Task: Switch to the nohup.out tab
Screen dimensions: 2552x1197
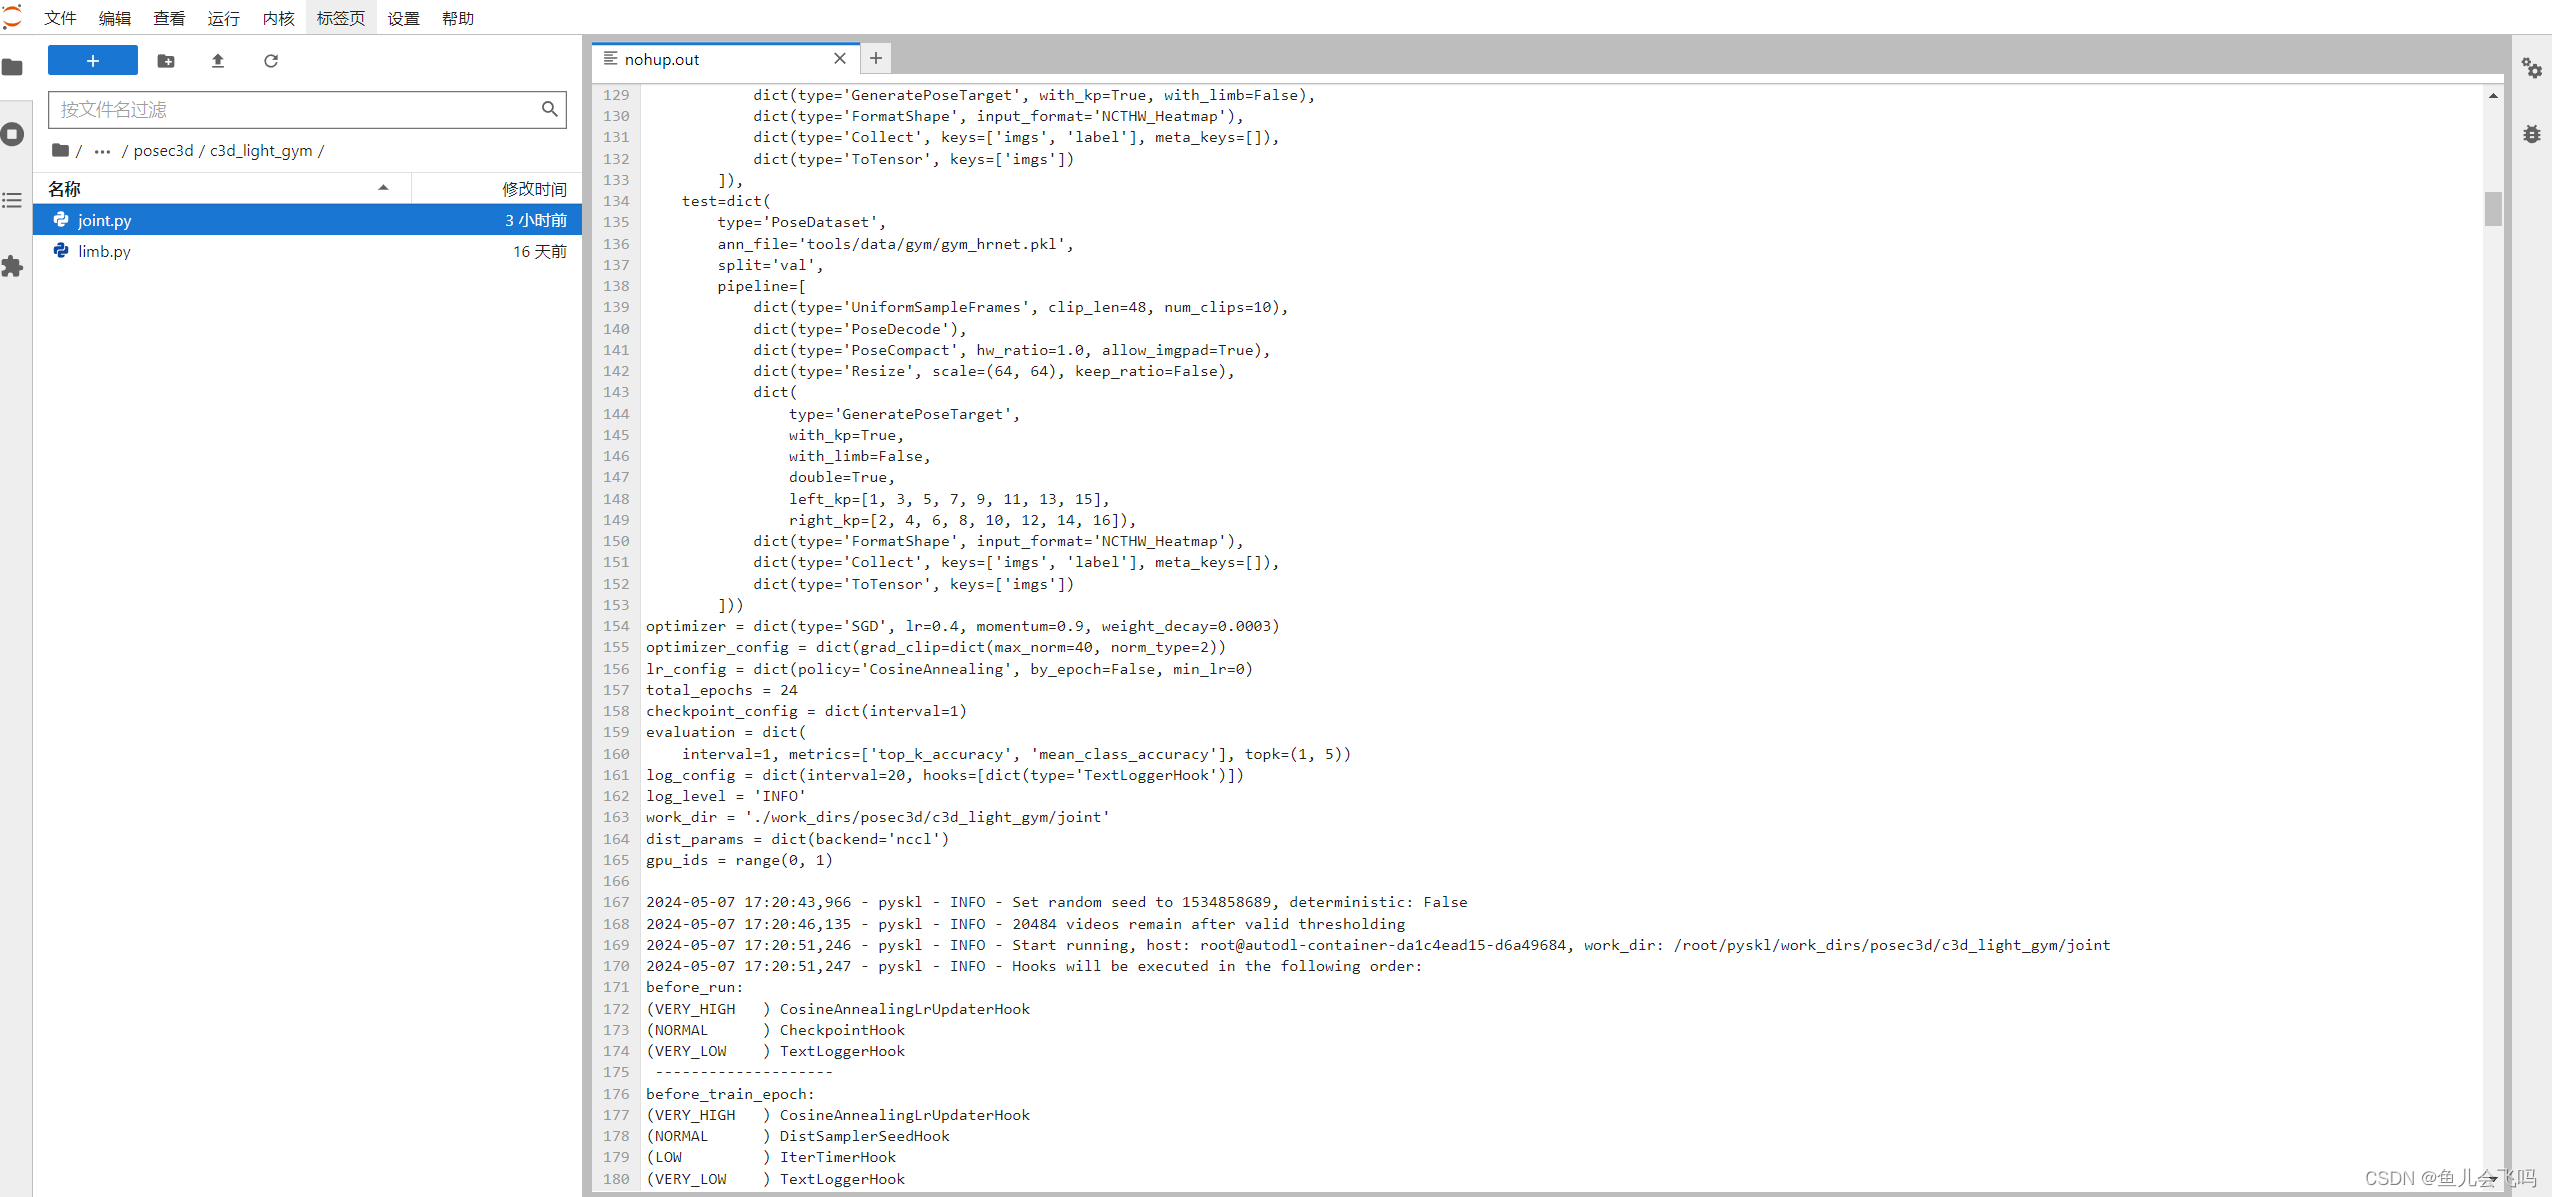Action: (661, 59)
